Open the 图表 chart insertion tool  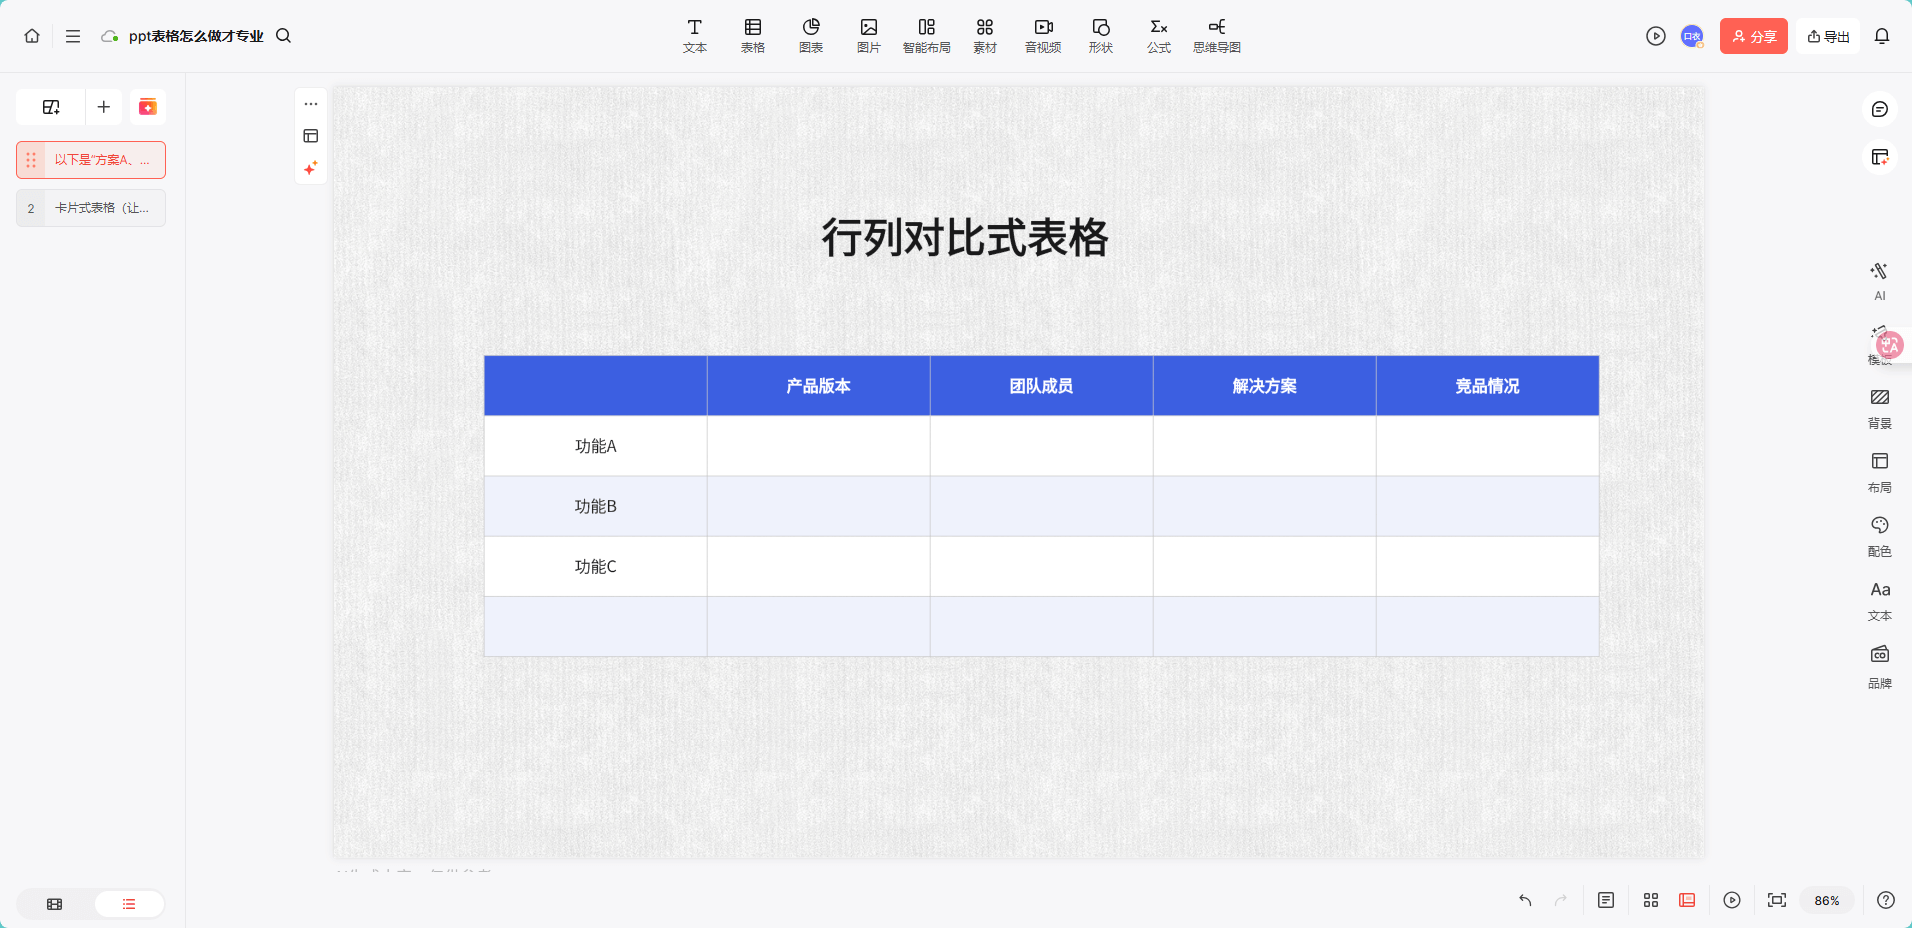[x=810, y=35]
